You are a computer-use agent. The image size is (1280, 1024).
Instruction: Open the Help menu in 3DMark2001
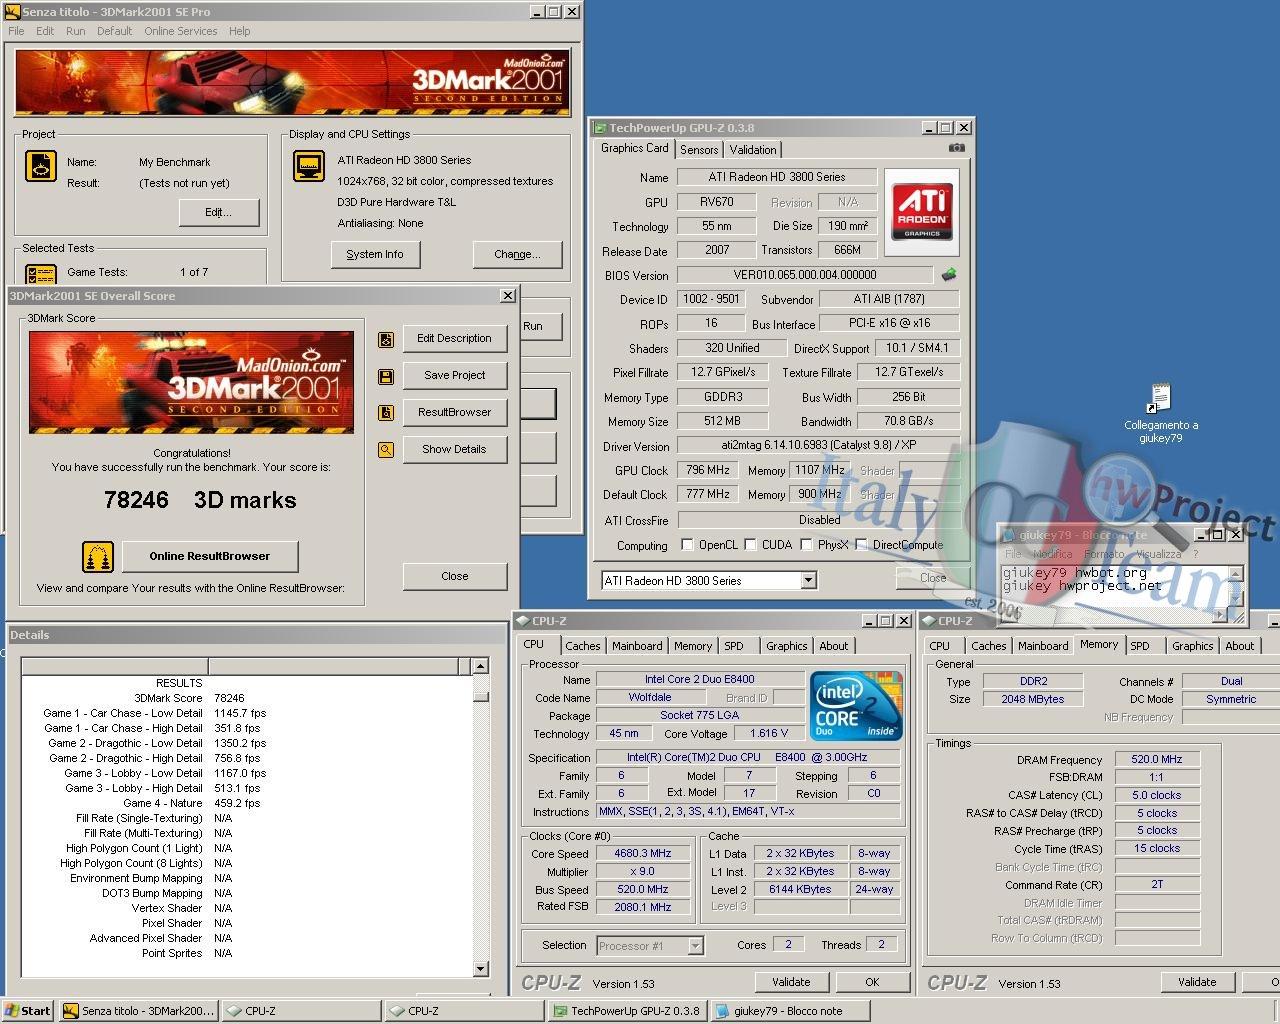point(239,31)
